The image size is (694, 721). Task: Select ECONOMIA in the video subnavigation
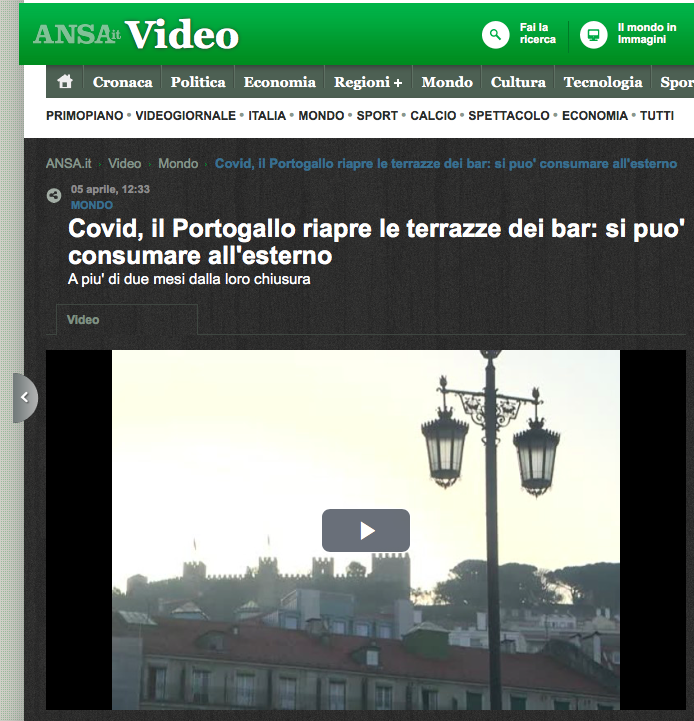[595, 115]
